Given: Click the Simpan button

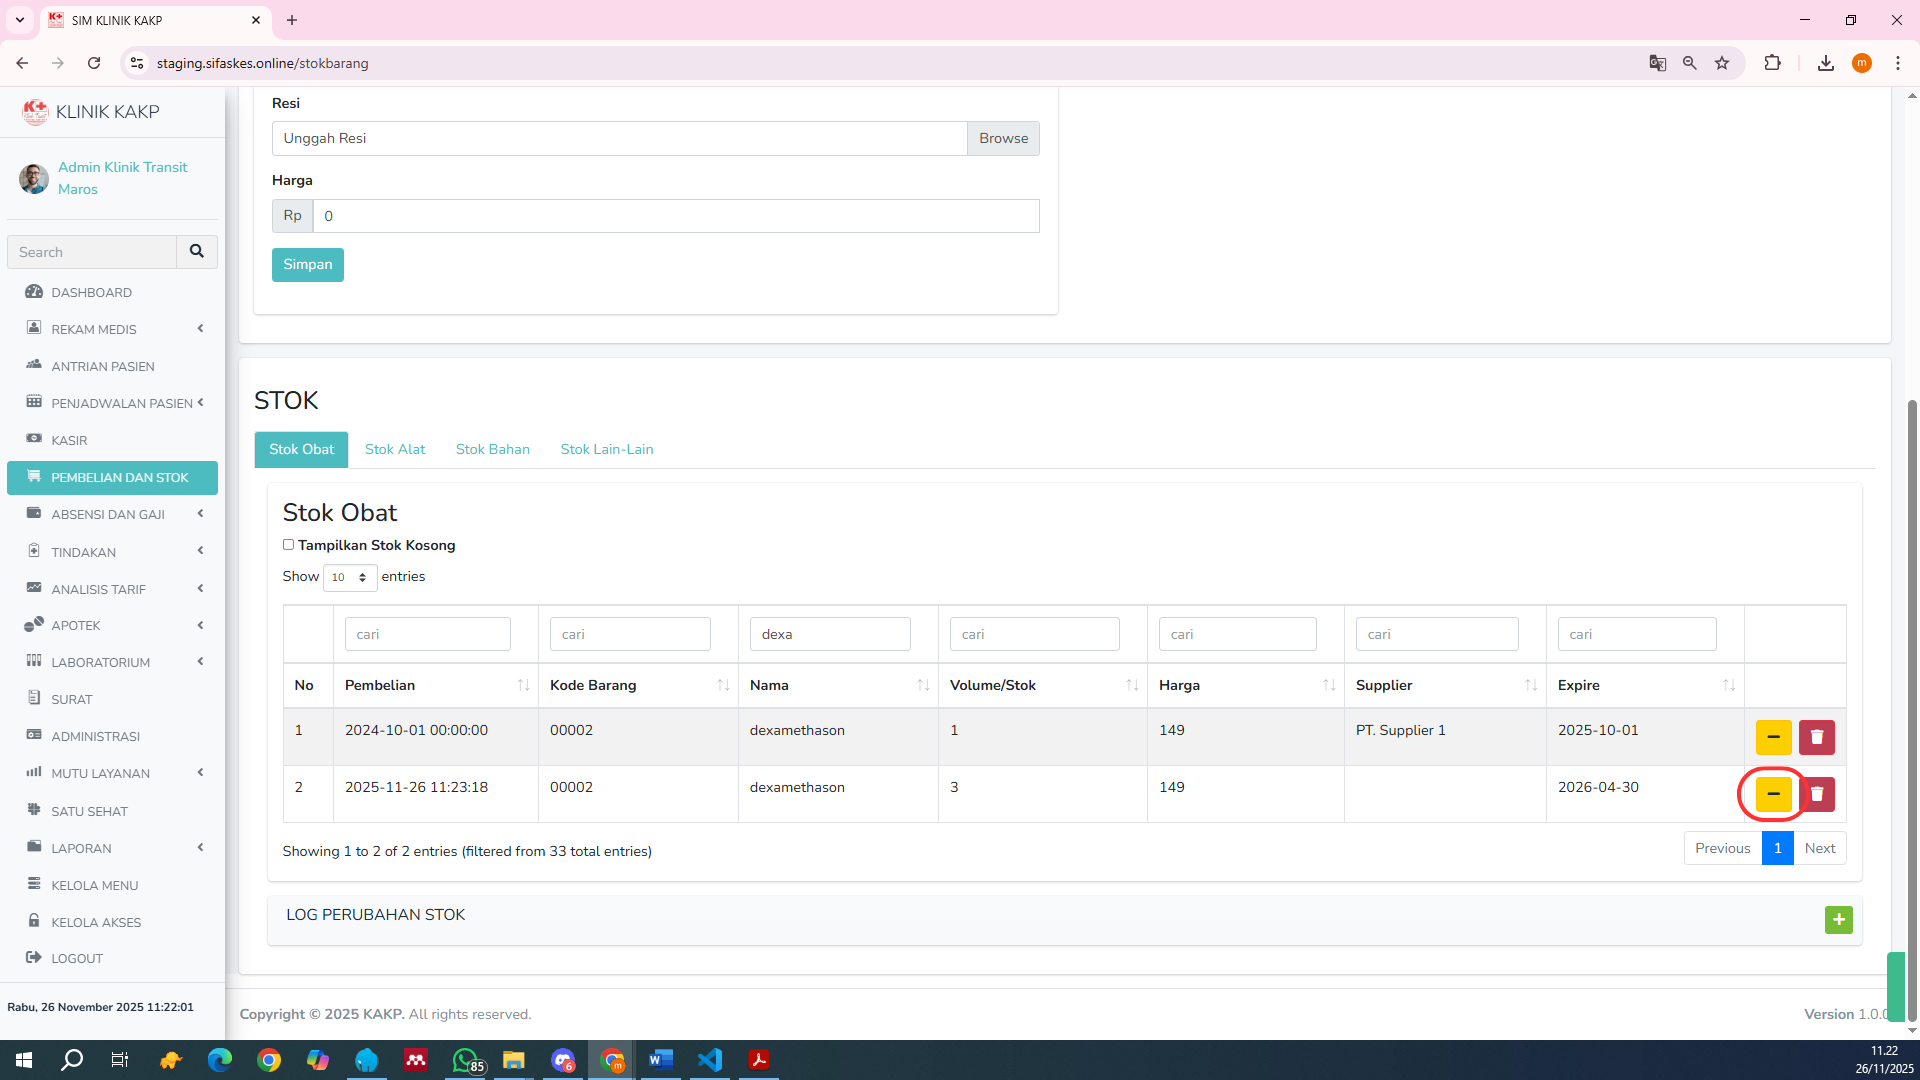Looking at the screenshot, I should (307, 264).
